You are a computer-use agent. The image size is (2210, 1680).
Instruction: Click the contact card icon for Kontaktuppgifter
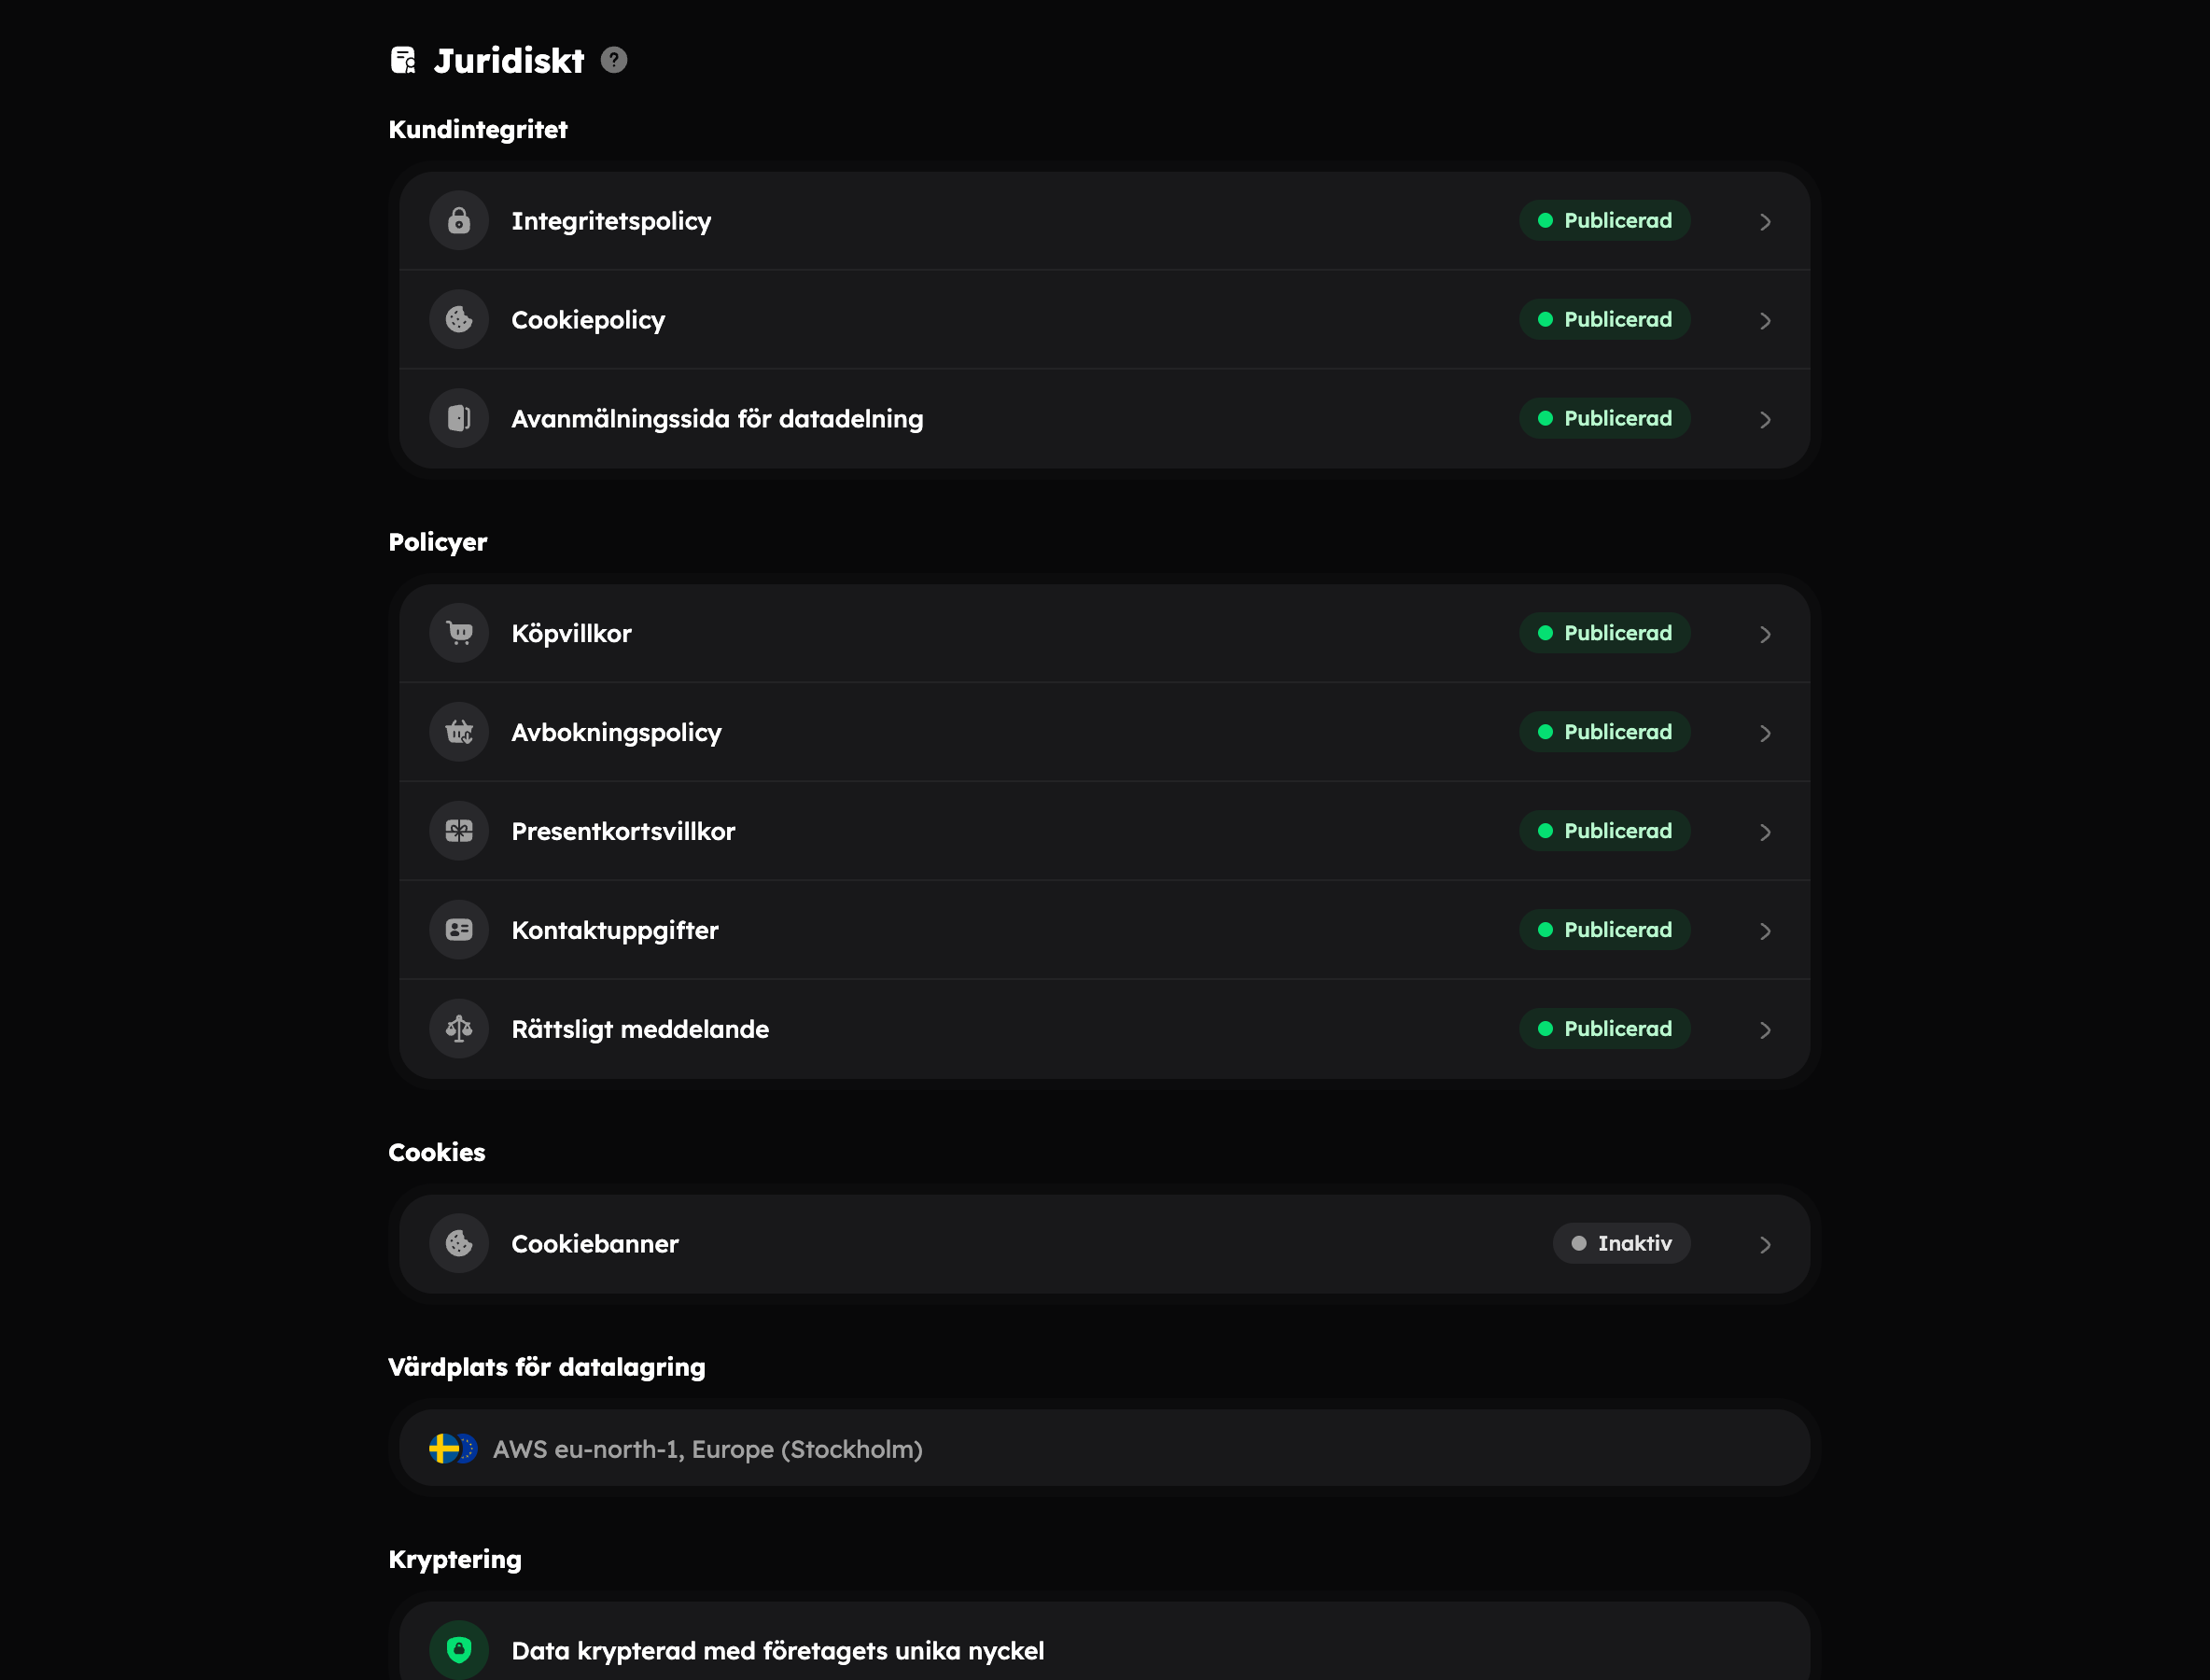click(459, 930)
